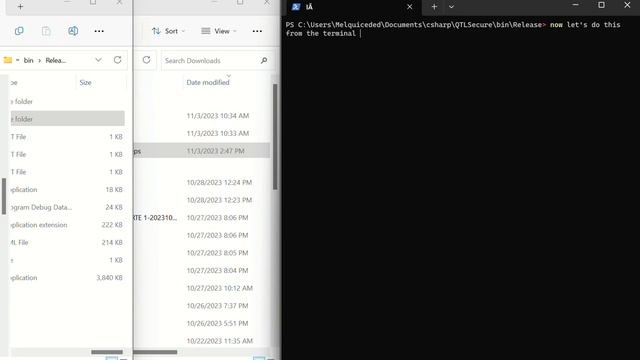The width and height of the screenshot is (640, 360).
Task: Click the Paste icon in left Explorer toolbar
Action: 46,31
